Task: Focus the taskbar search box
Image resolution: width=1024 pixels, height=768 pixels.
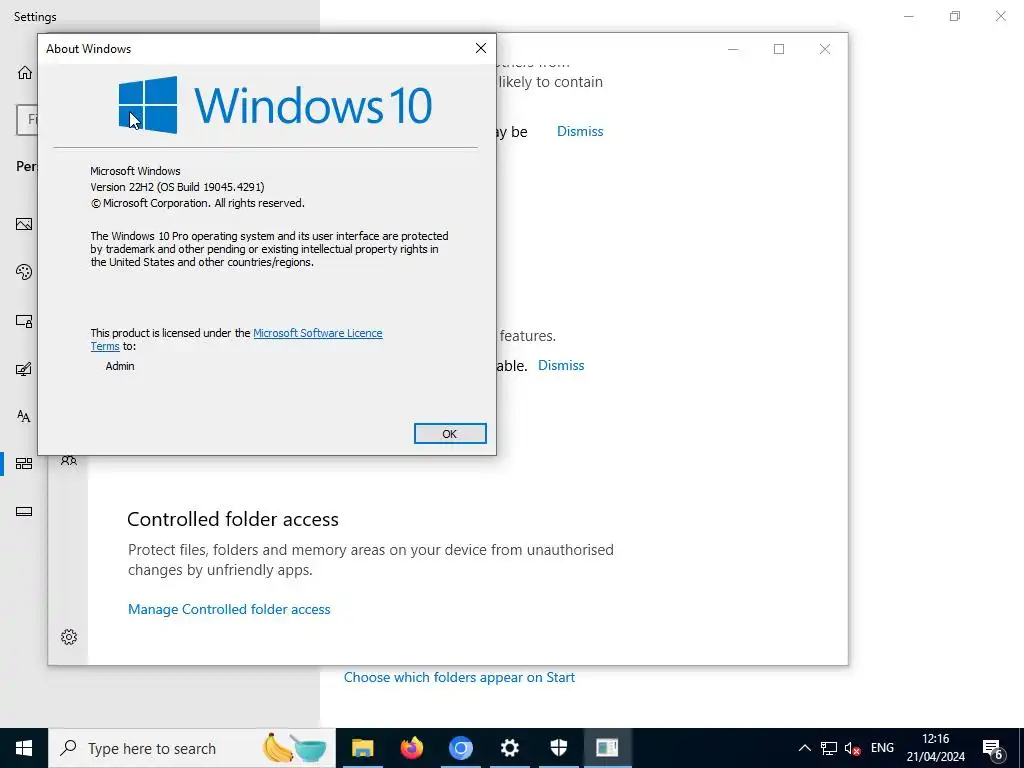Action: point(192,748)
